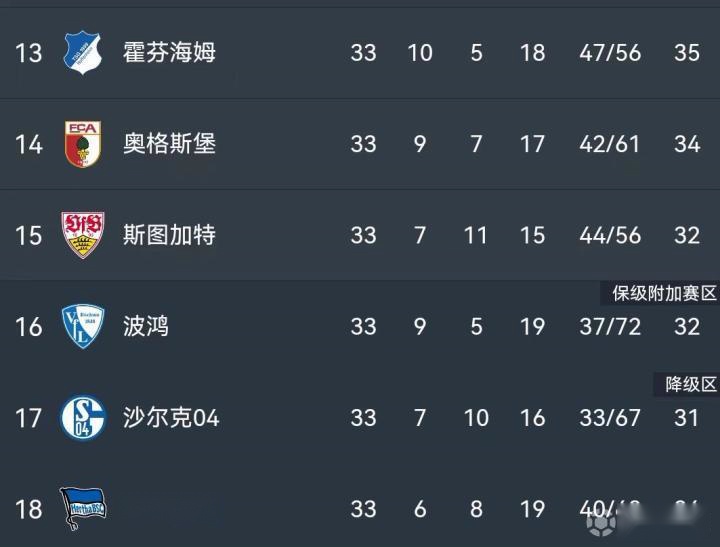
Task: Click the Hertha BSC flag crest
Action: point(82,506)
